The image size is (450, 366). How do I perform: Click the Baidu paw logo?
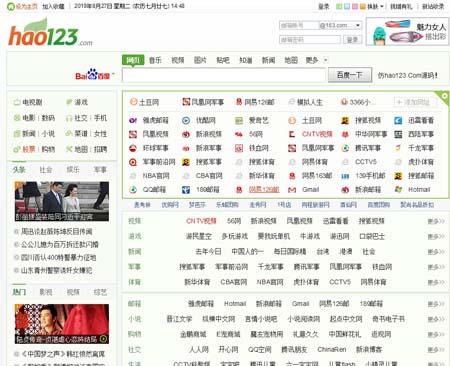[x=92, y=74]
